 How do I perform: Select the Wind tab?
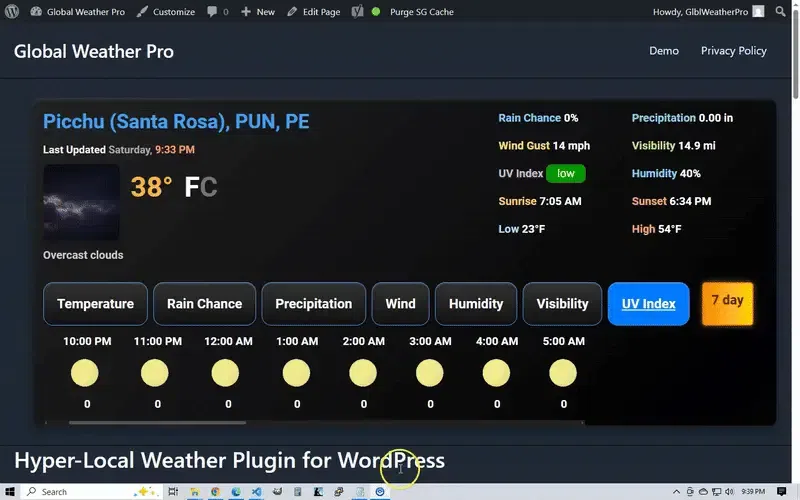tap(401, 304)
